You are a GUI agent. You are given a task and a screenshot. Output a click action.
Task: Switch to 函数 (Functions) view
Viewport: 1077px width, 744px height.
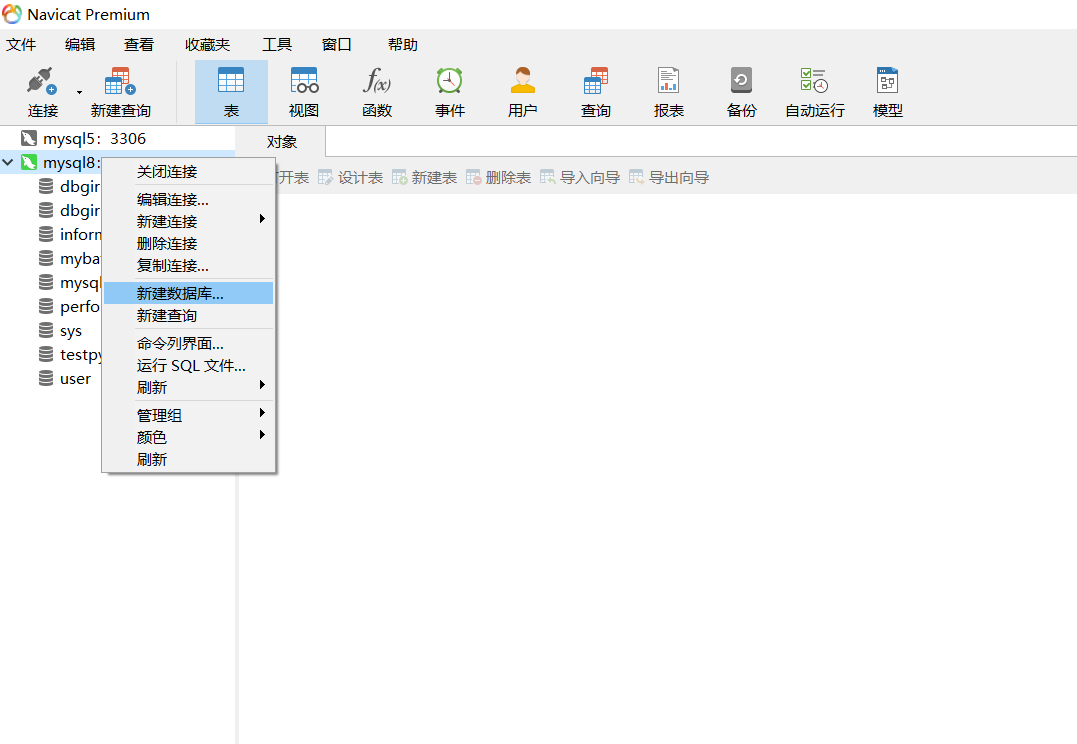tap(376, 90)
